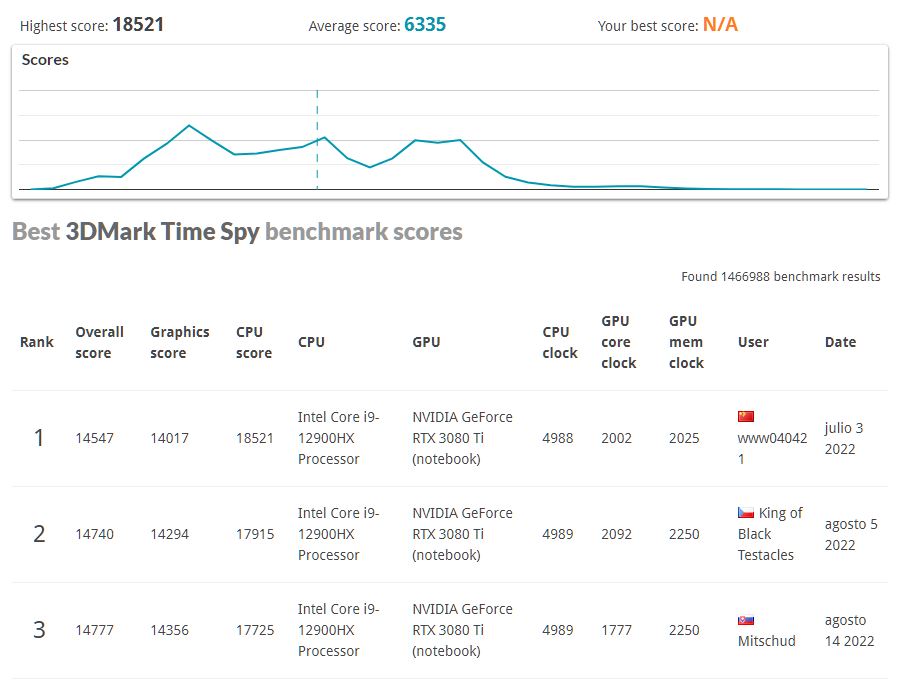Click overall score 14740 in rank 2 row
The height and width of the screenshot is (684, 898).
[94, 534]
